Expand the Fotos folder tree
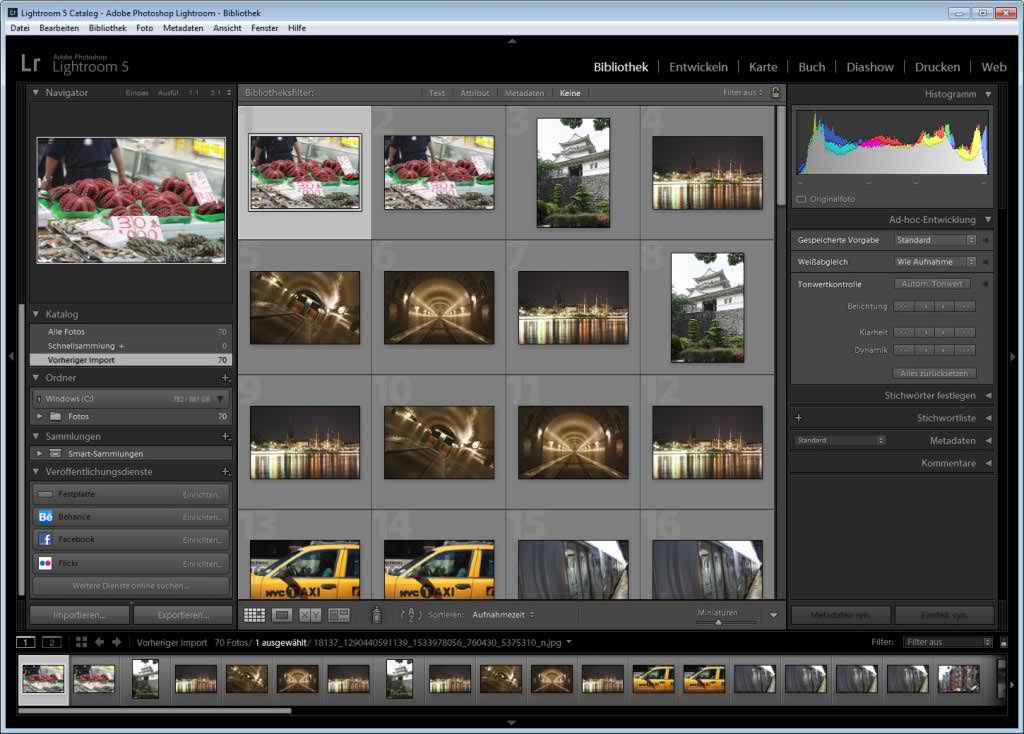Viewport: 1024px width, 734px height. (40, 416)
